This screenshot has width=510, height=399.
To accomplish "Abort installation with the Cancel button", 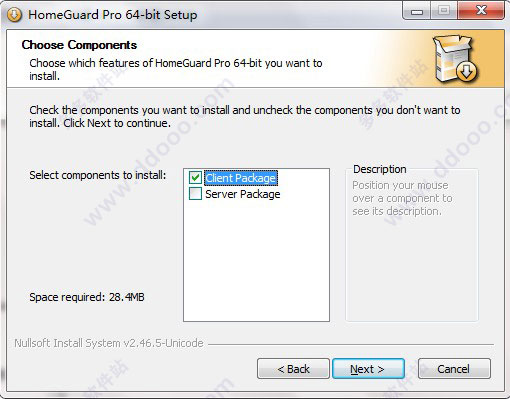I will coord(454,369).
